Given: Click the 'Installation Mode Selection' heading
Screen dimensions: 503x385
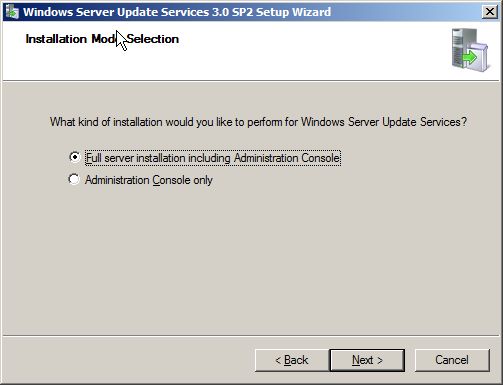Looking at the screenshot, I should [x=102, y=39].
